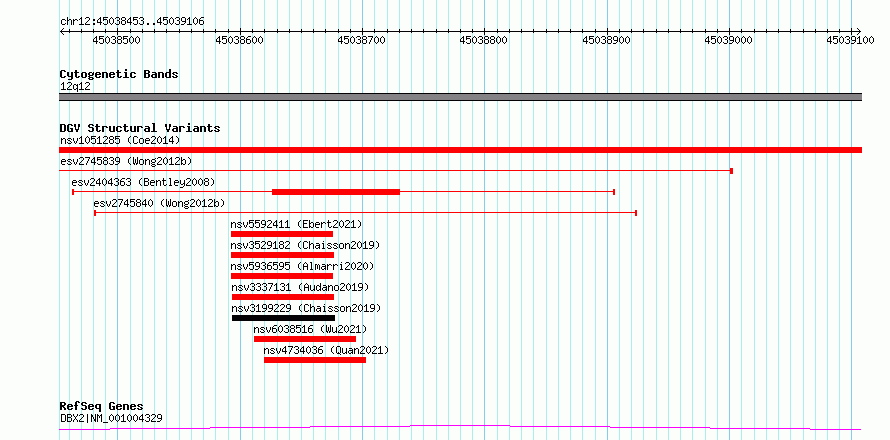
Task: Click the 45038500 ruler tick label
Action: point(117,40)
